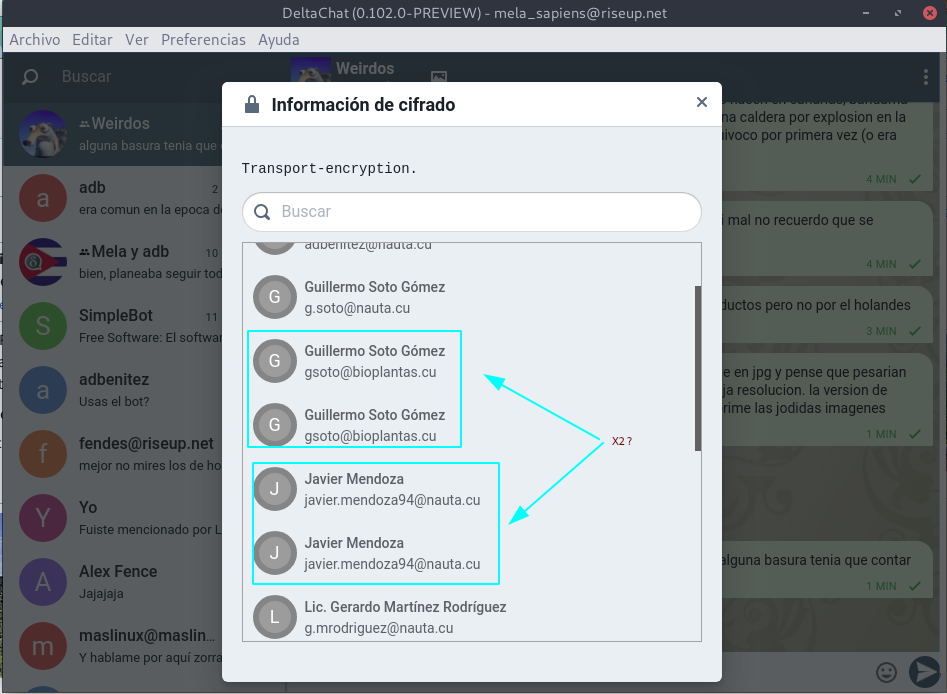Click the purple A avatar of Alex Fence
This screenshot has width=947, height=694.
(43, 582)
